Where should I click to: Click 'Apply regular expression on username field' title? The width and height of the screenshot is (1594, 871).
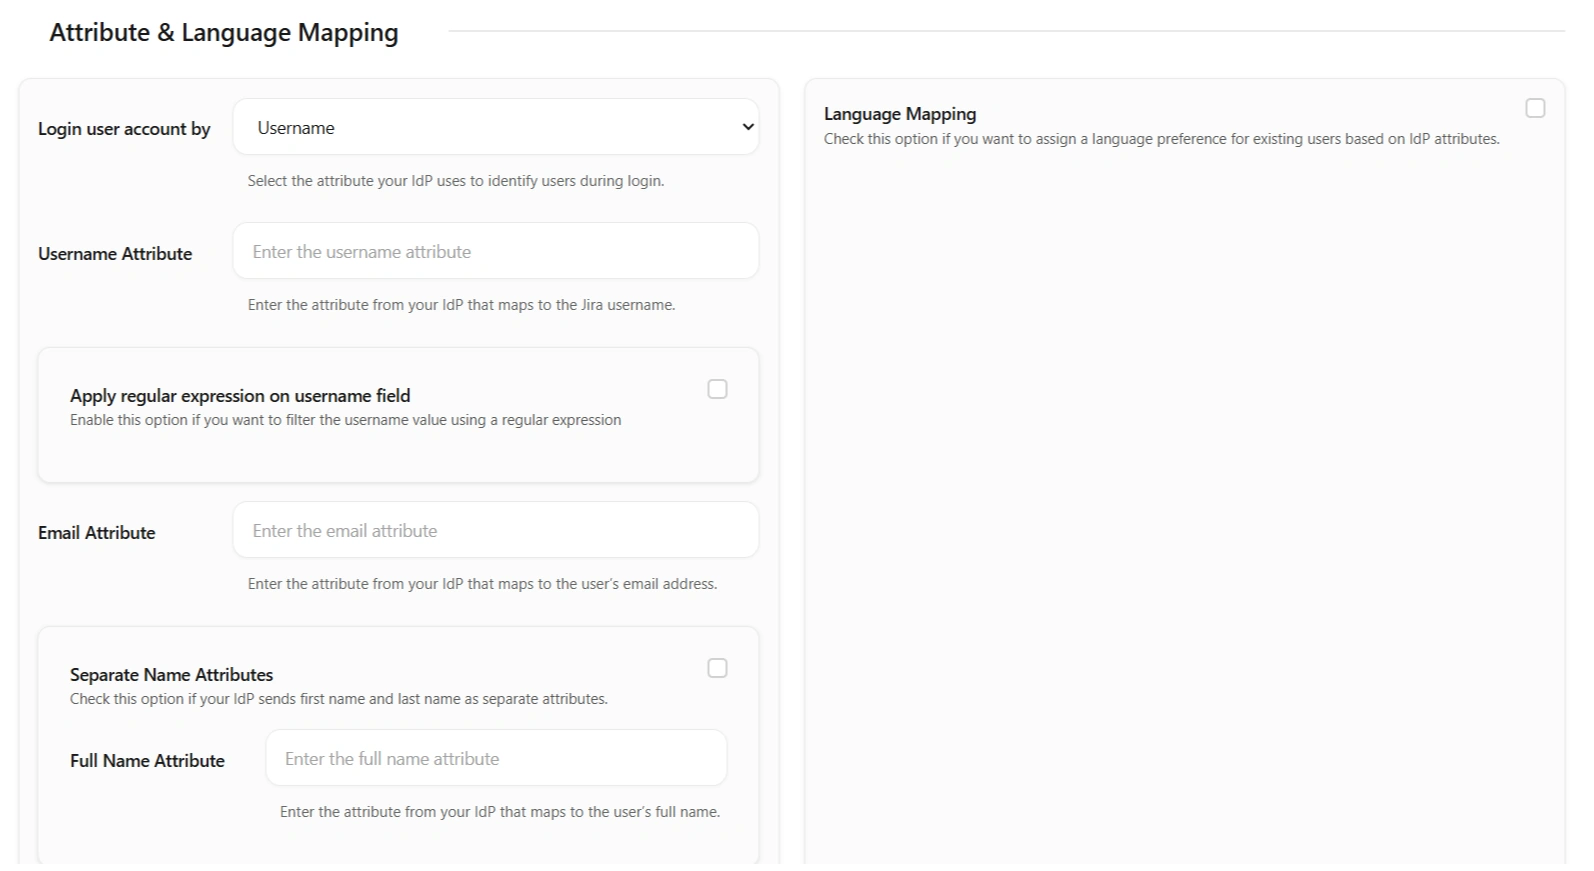click(x=240, y=396)
